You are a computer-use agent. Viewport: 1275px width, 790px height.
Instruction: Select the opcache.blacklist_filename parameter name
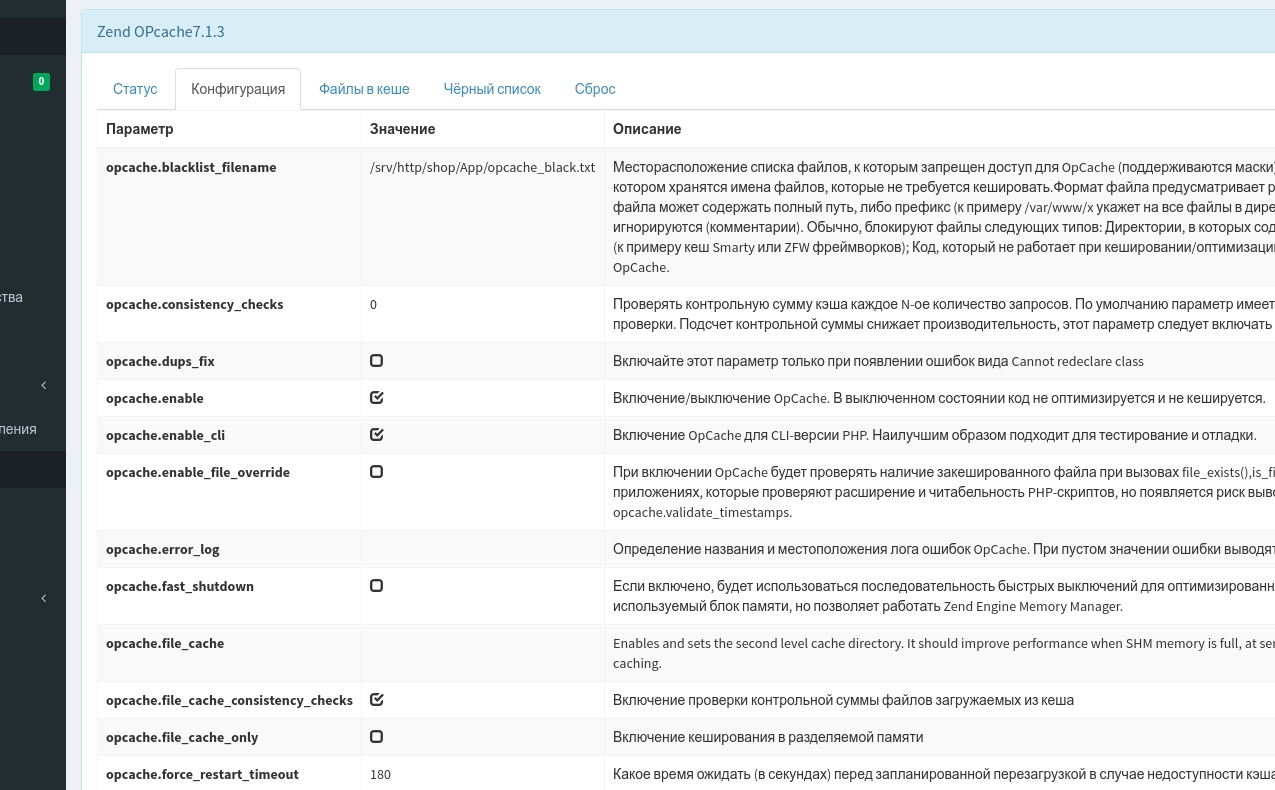(x=191, y=167)
